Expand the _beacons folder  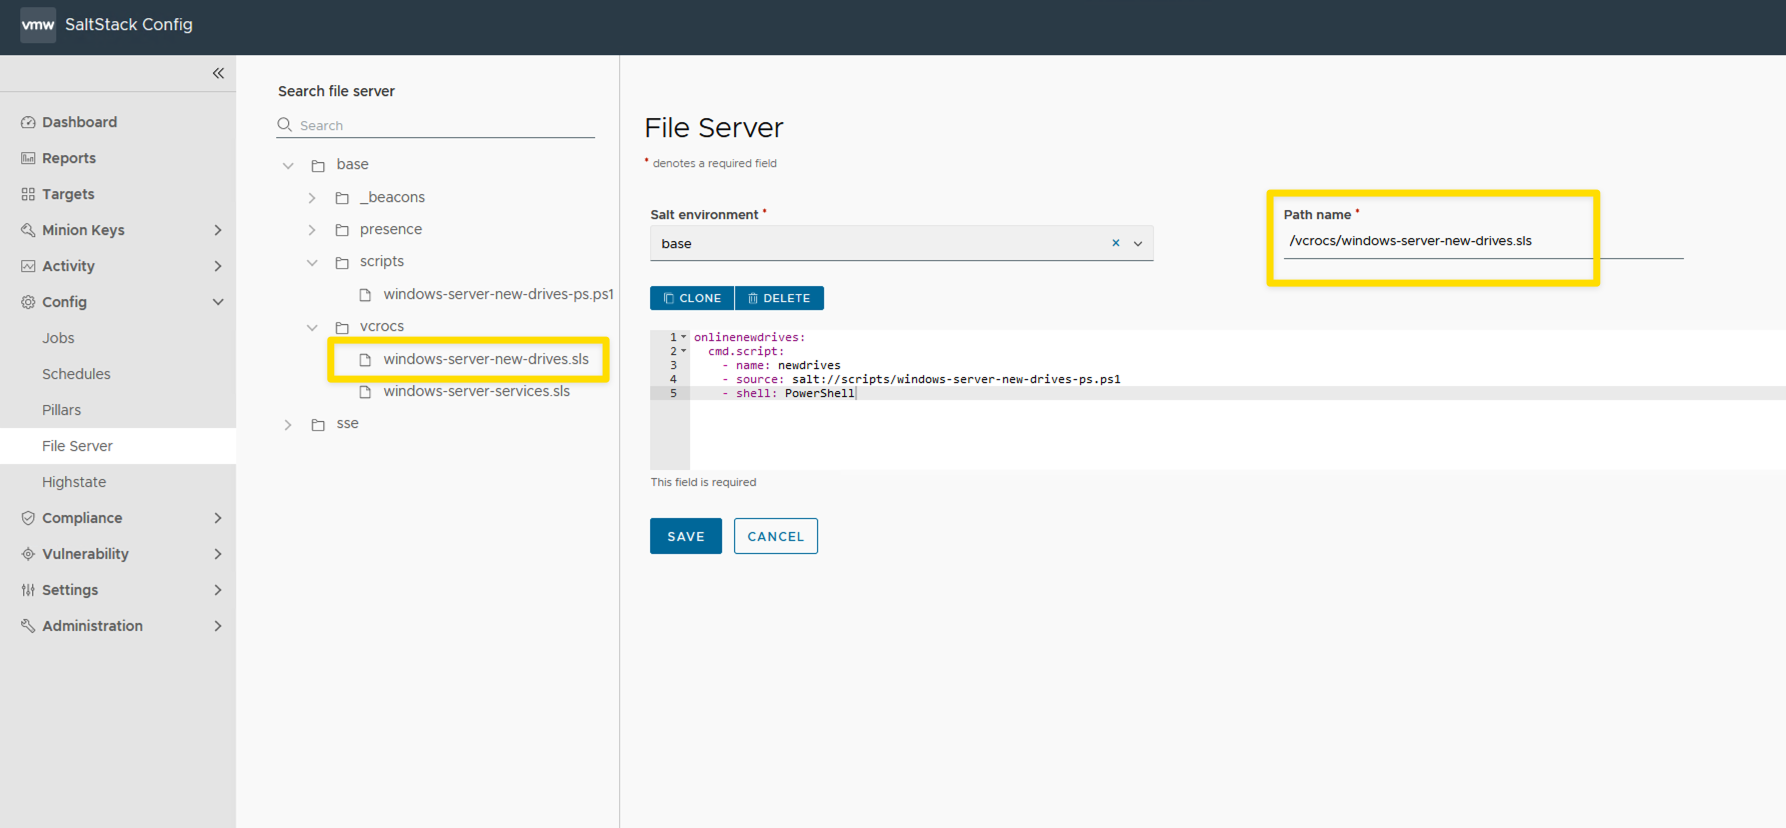click(x=312, y=198)
